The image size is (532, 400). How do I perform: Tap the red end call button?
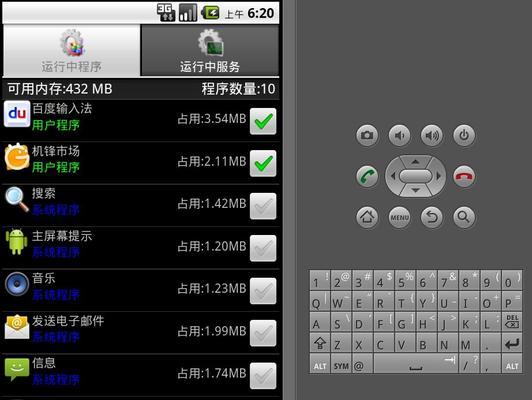point(464,176)
